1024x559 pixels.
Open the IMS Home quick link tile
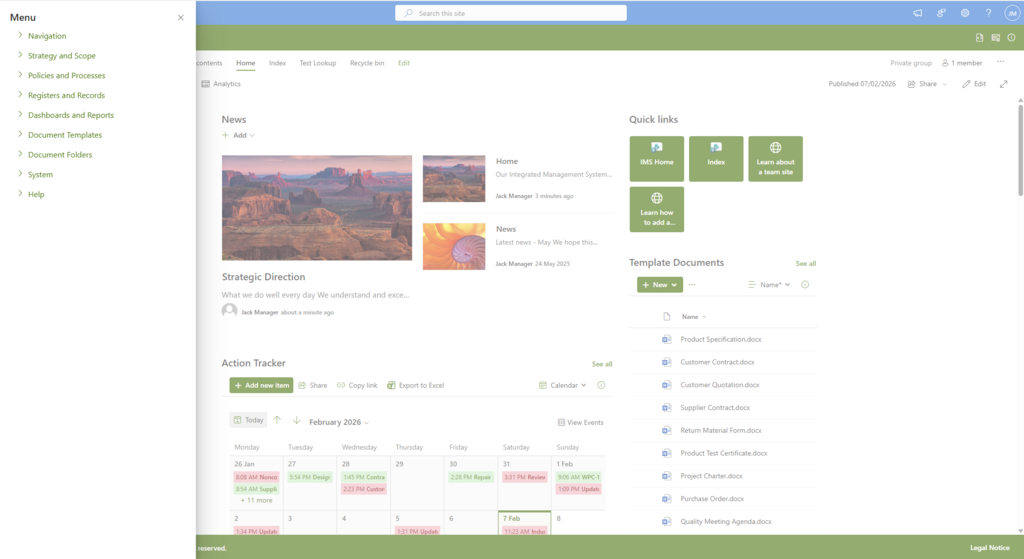(x=656, y=159)
